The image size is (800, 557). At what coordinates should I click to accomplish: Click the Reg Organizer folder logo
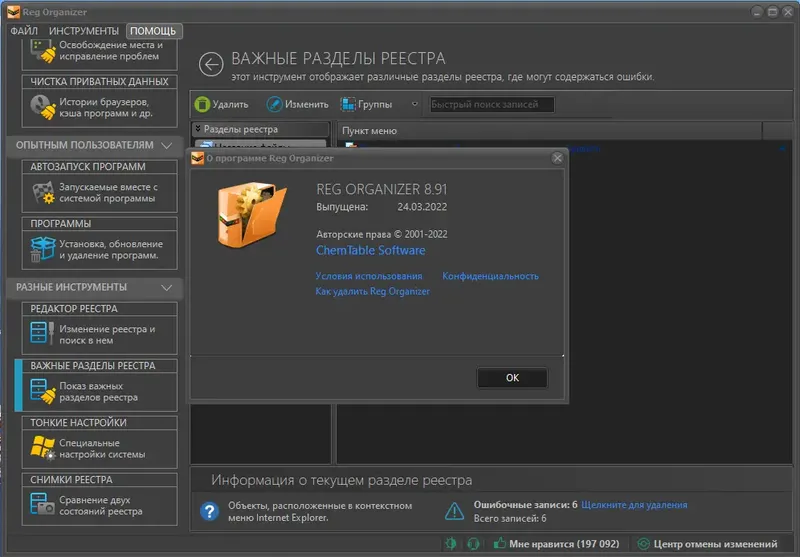[252, 214]
